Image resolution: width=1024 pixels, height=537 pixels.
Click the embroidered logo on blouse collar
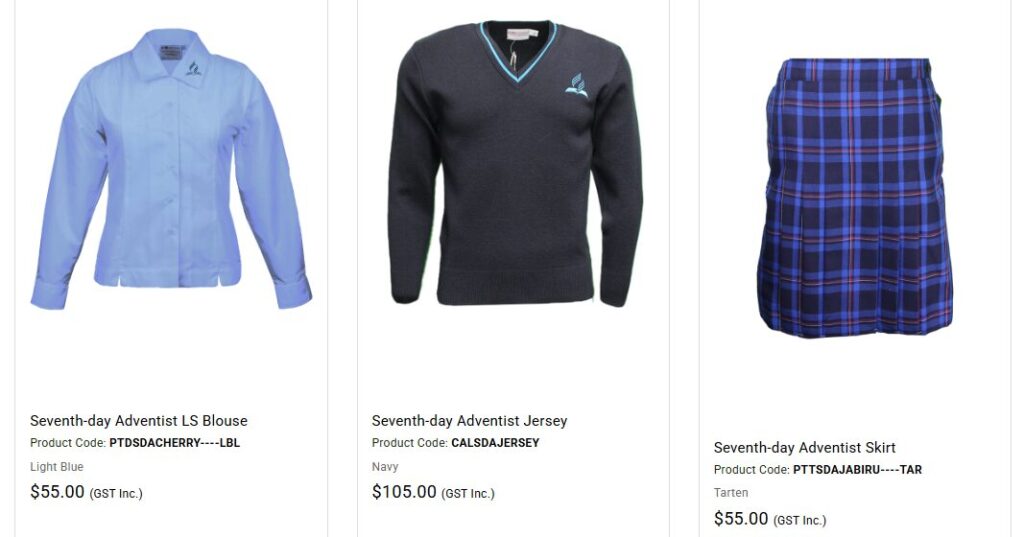coord(193,69)
